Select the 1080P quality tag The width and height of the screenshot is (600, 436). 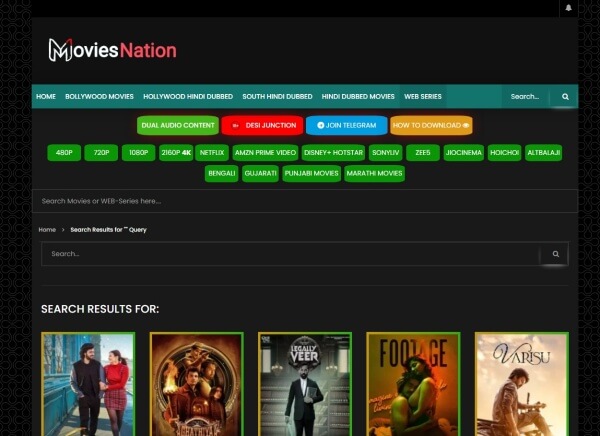click(x=138, y=152)
